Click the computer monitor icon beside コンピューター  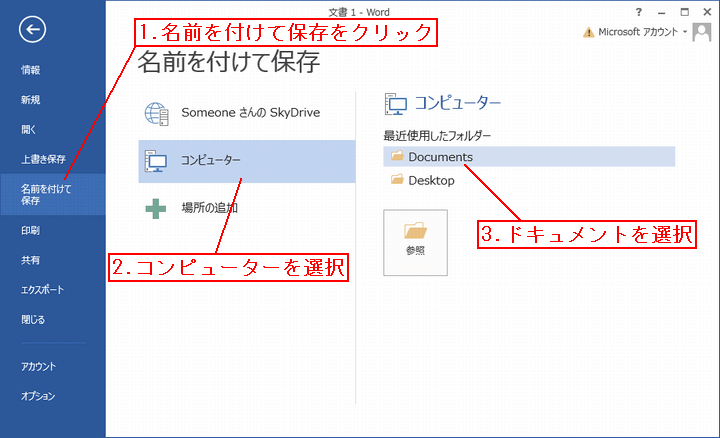pyautogui.click(x=156, y=161)
